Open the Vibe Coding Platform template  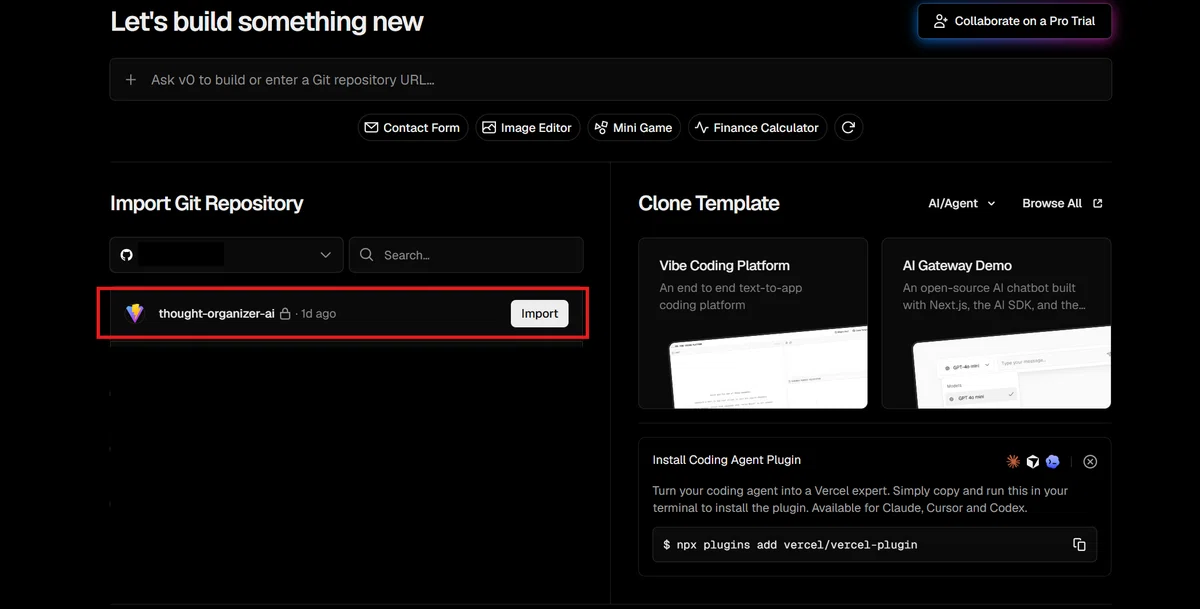(753, 323)
